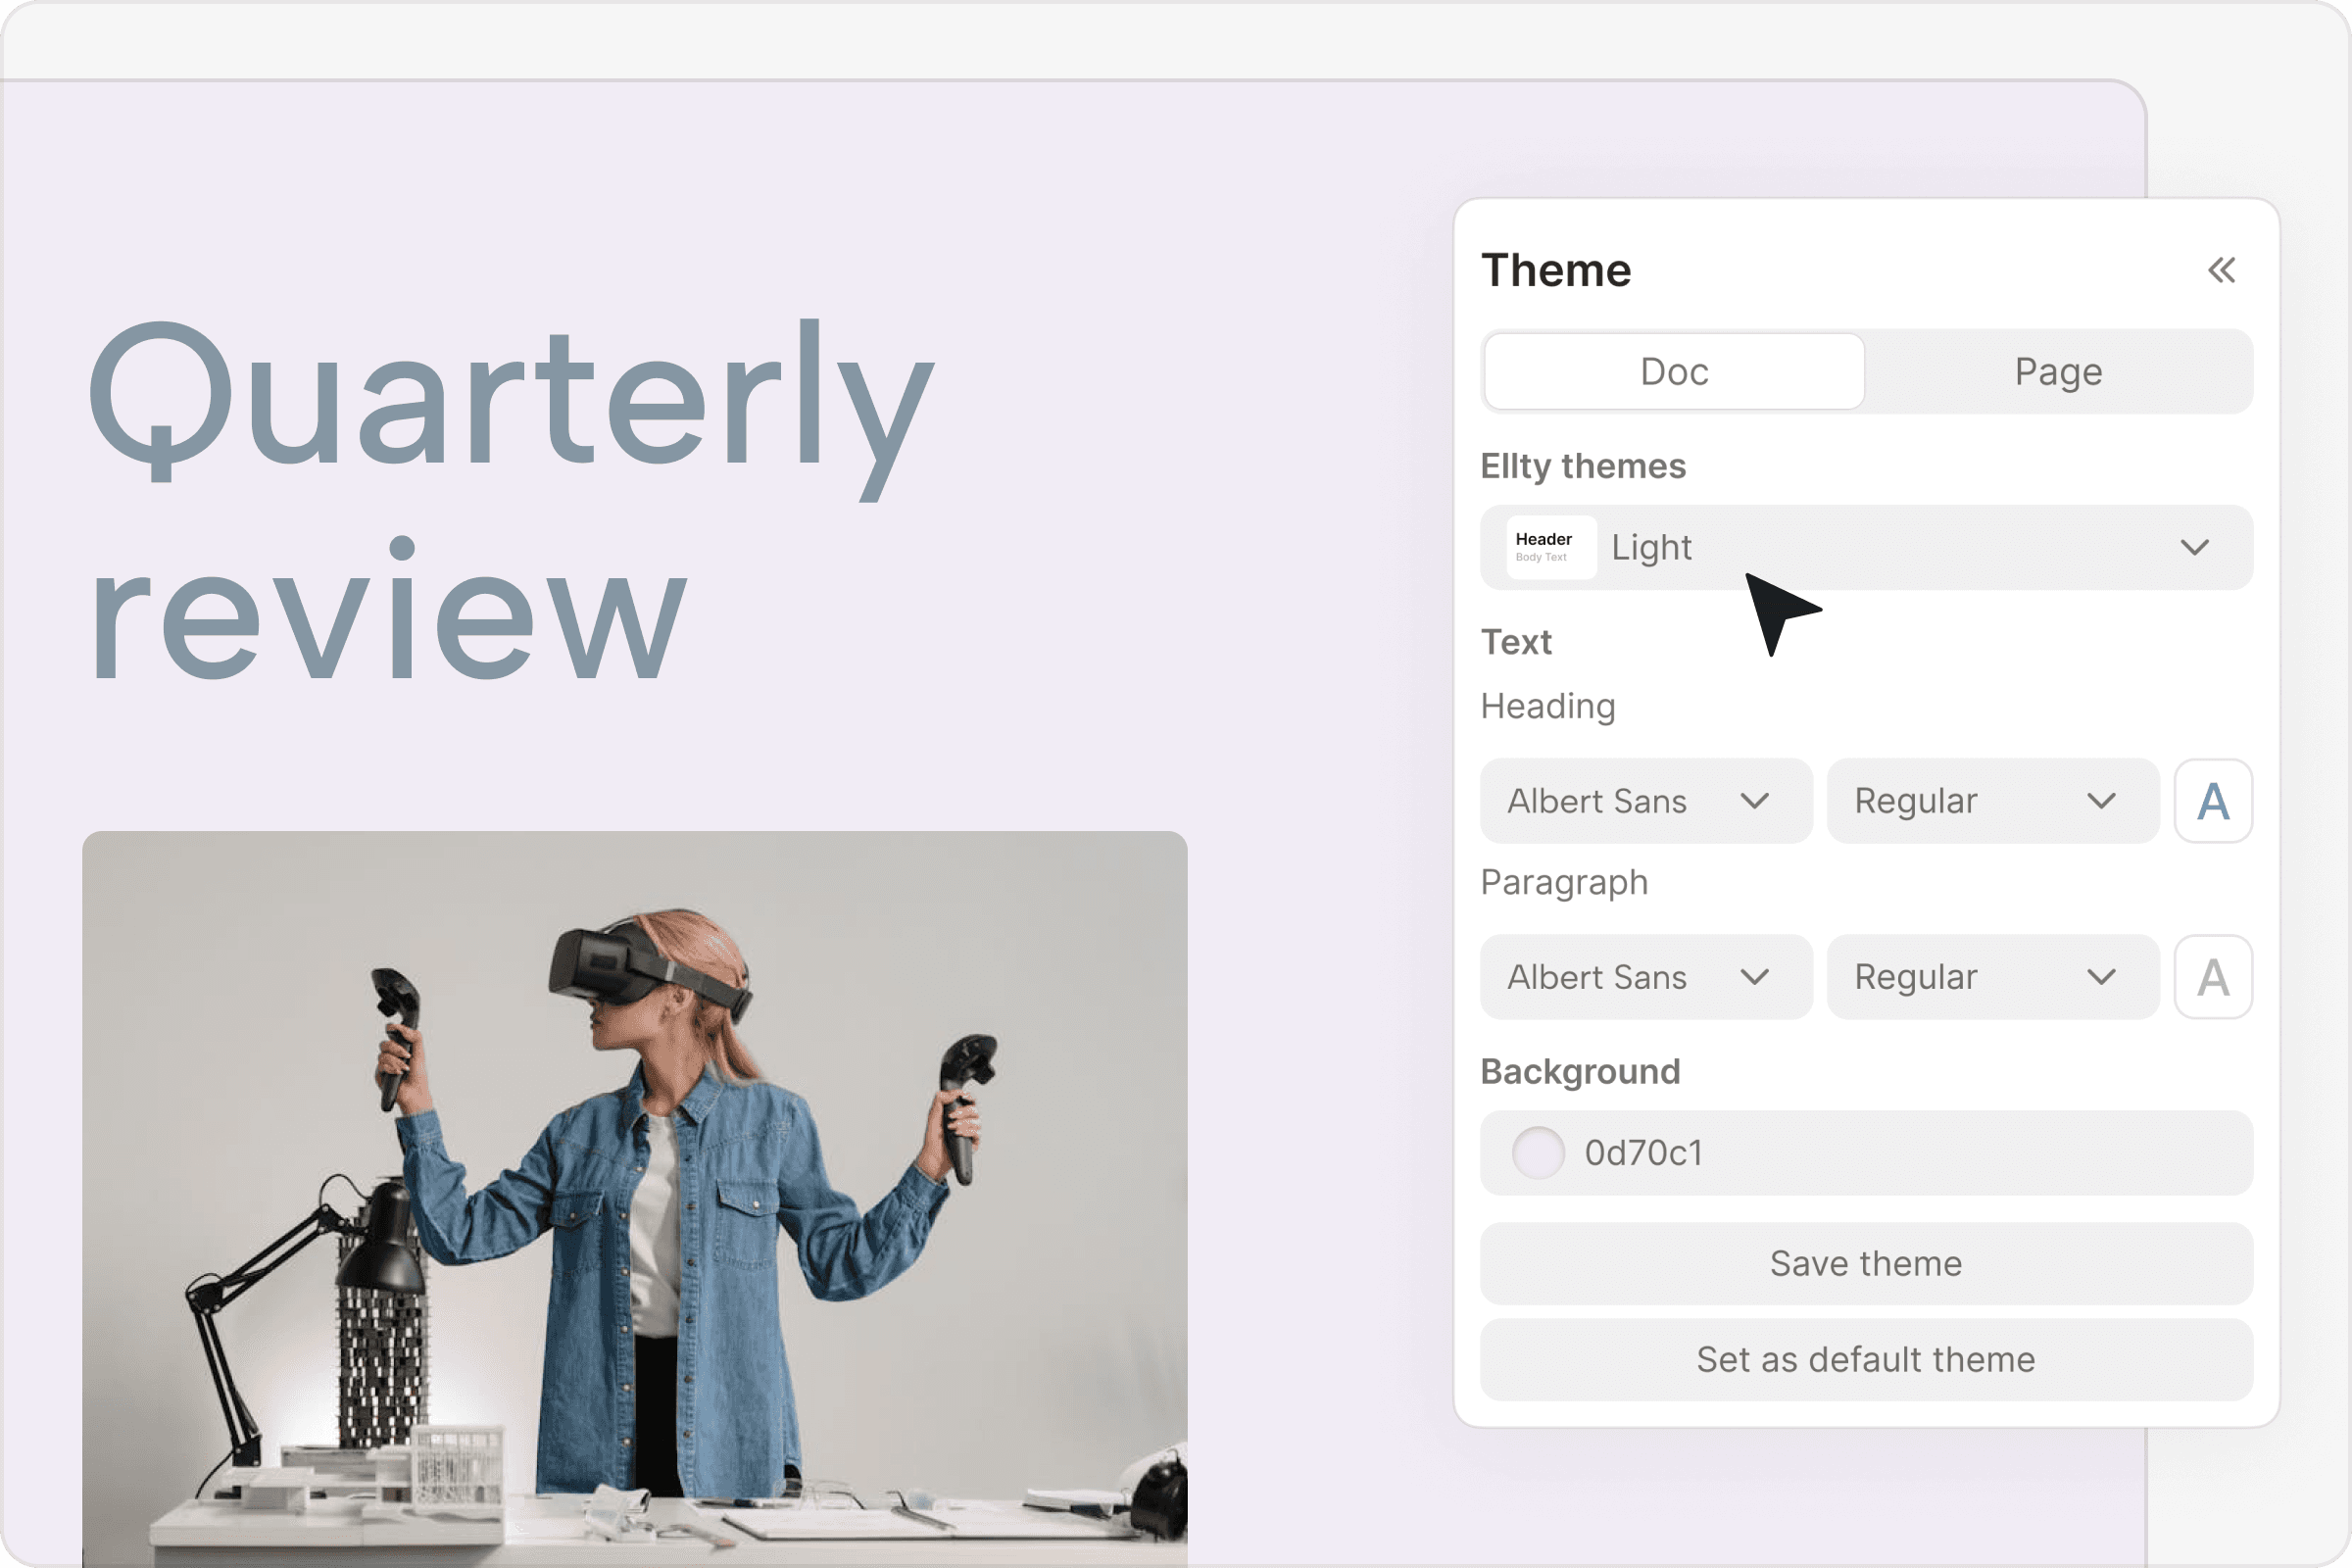Click the Ellty themes thumbnail icon
This screenshot has height=1568, width=2352.
pos(1545,546)
